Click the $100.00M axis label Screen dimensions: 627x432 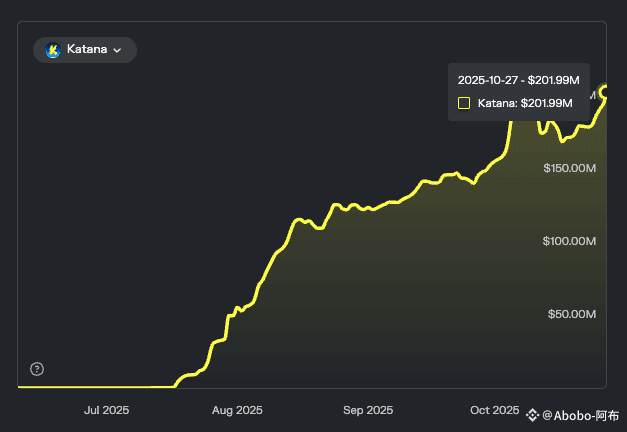[569, 241]
